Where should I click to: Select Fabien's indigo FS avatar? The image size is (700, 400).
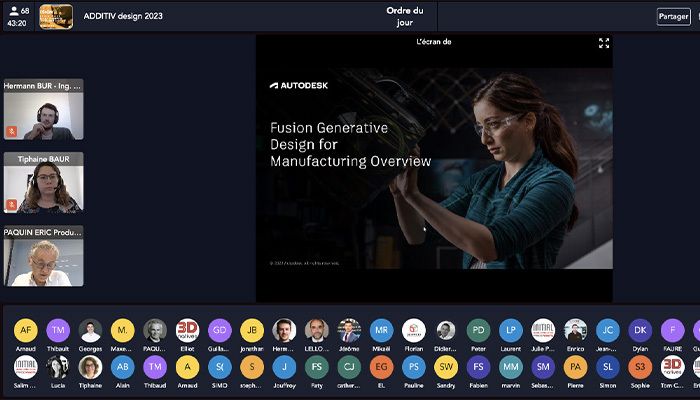(478, 367)
